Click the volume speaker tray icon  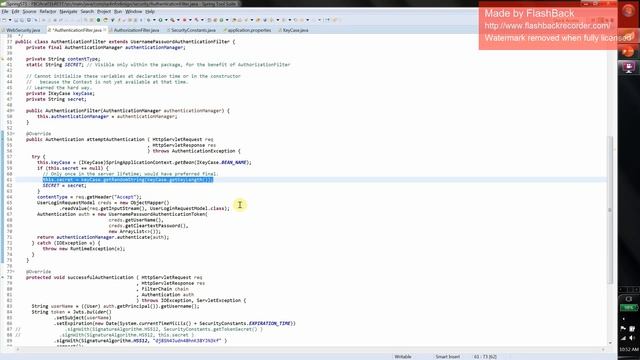(632, 338)
